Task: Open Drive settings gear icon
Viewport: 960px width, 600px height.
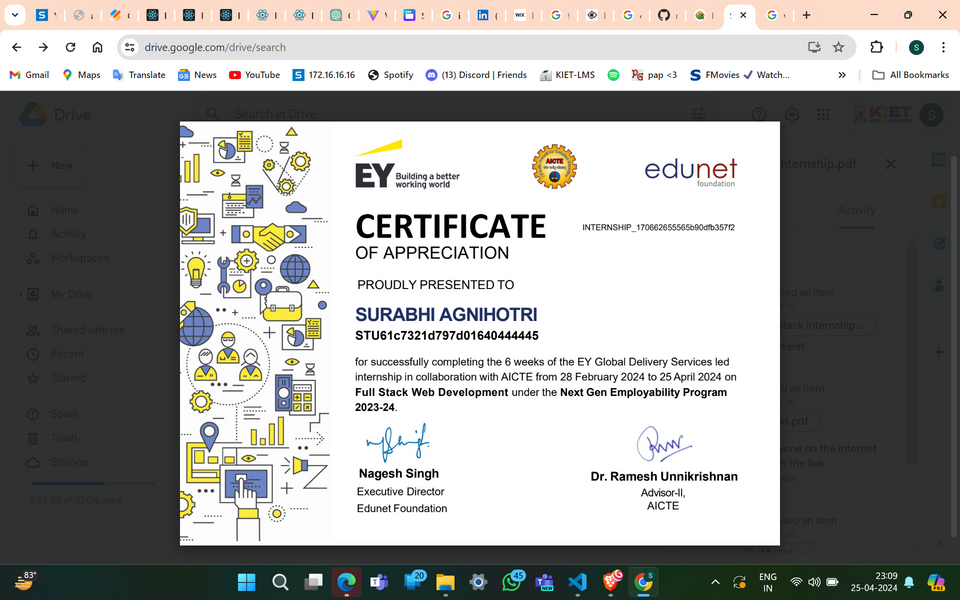Action: 792,114
